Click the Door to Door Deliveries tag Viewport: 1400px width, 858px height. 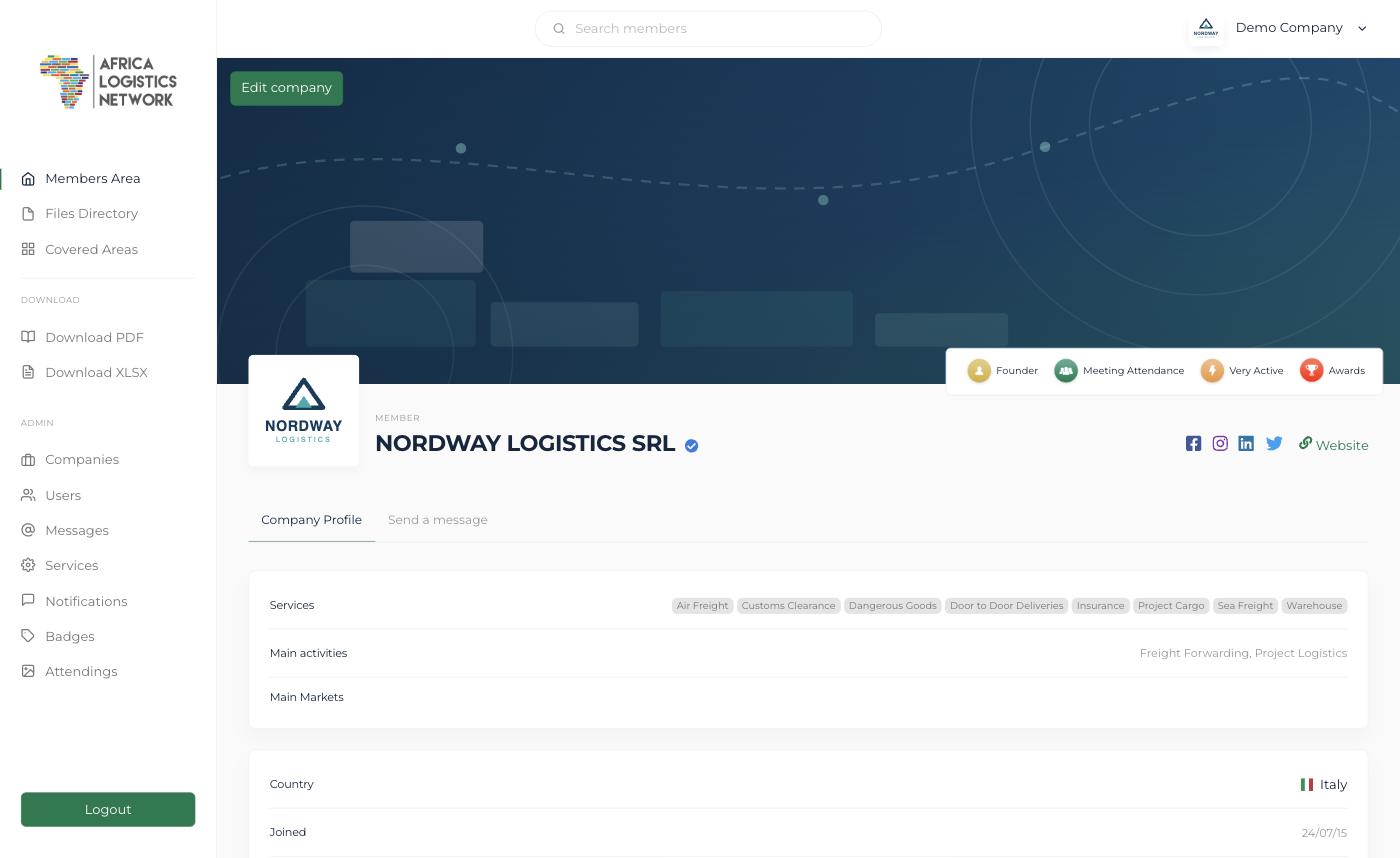pos(1006,606)
